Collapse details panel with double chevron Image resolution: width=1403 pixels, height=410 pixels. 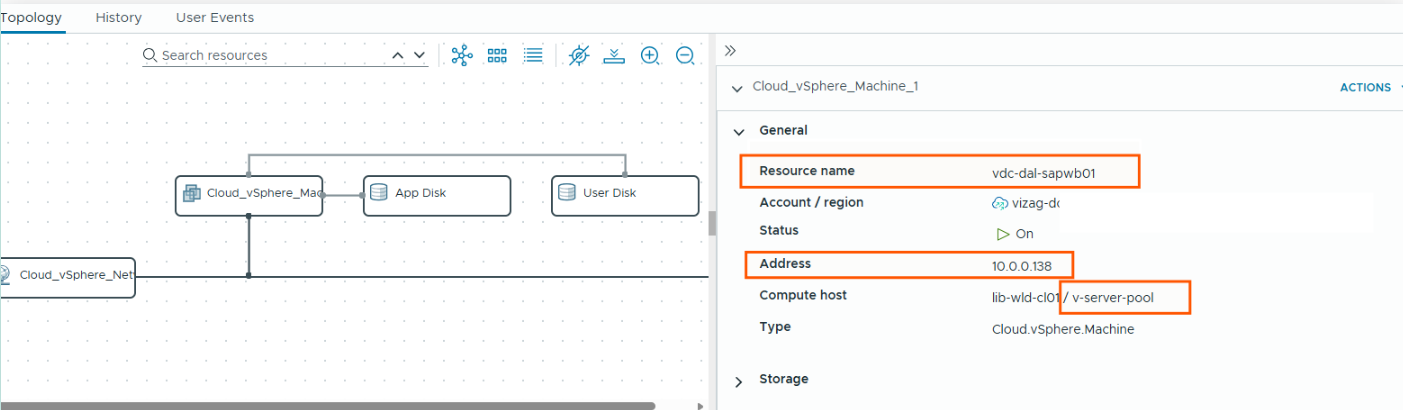730,50
